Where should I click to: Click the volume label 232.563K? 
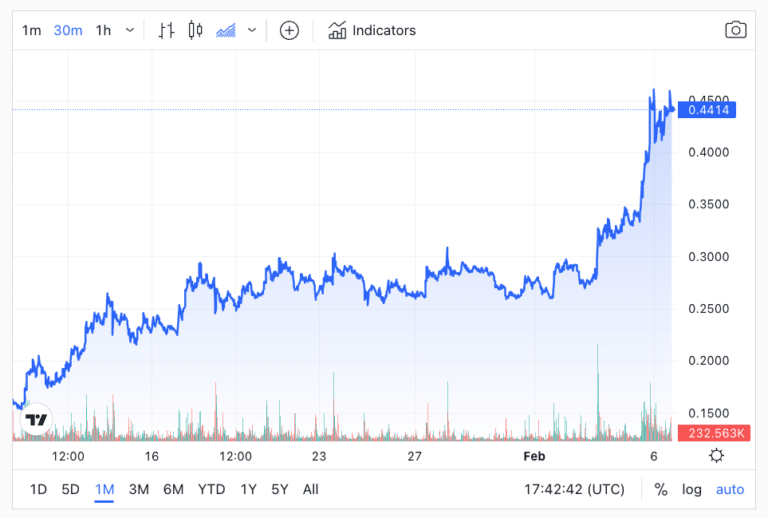click(x=714, y=433)
